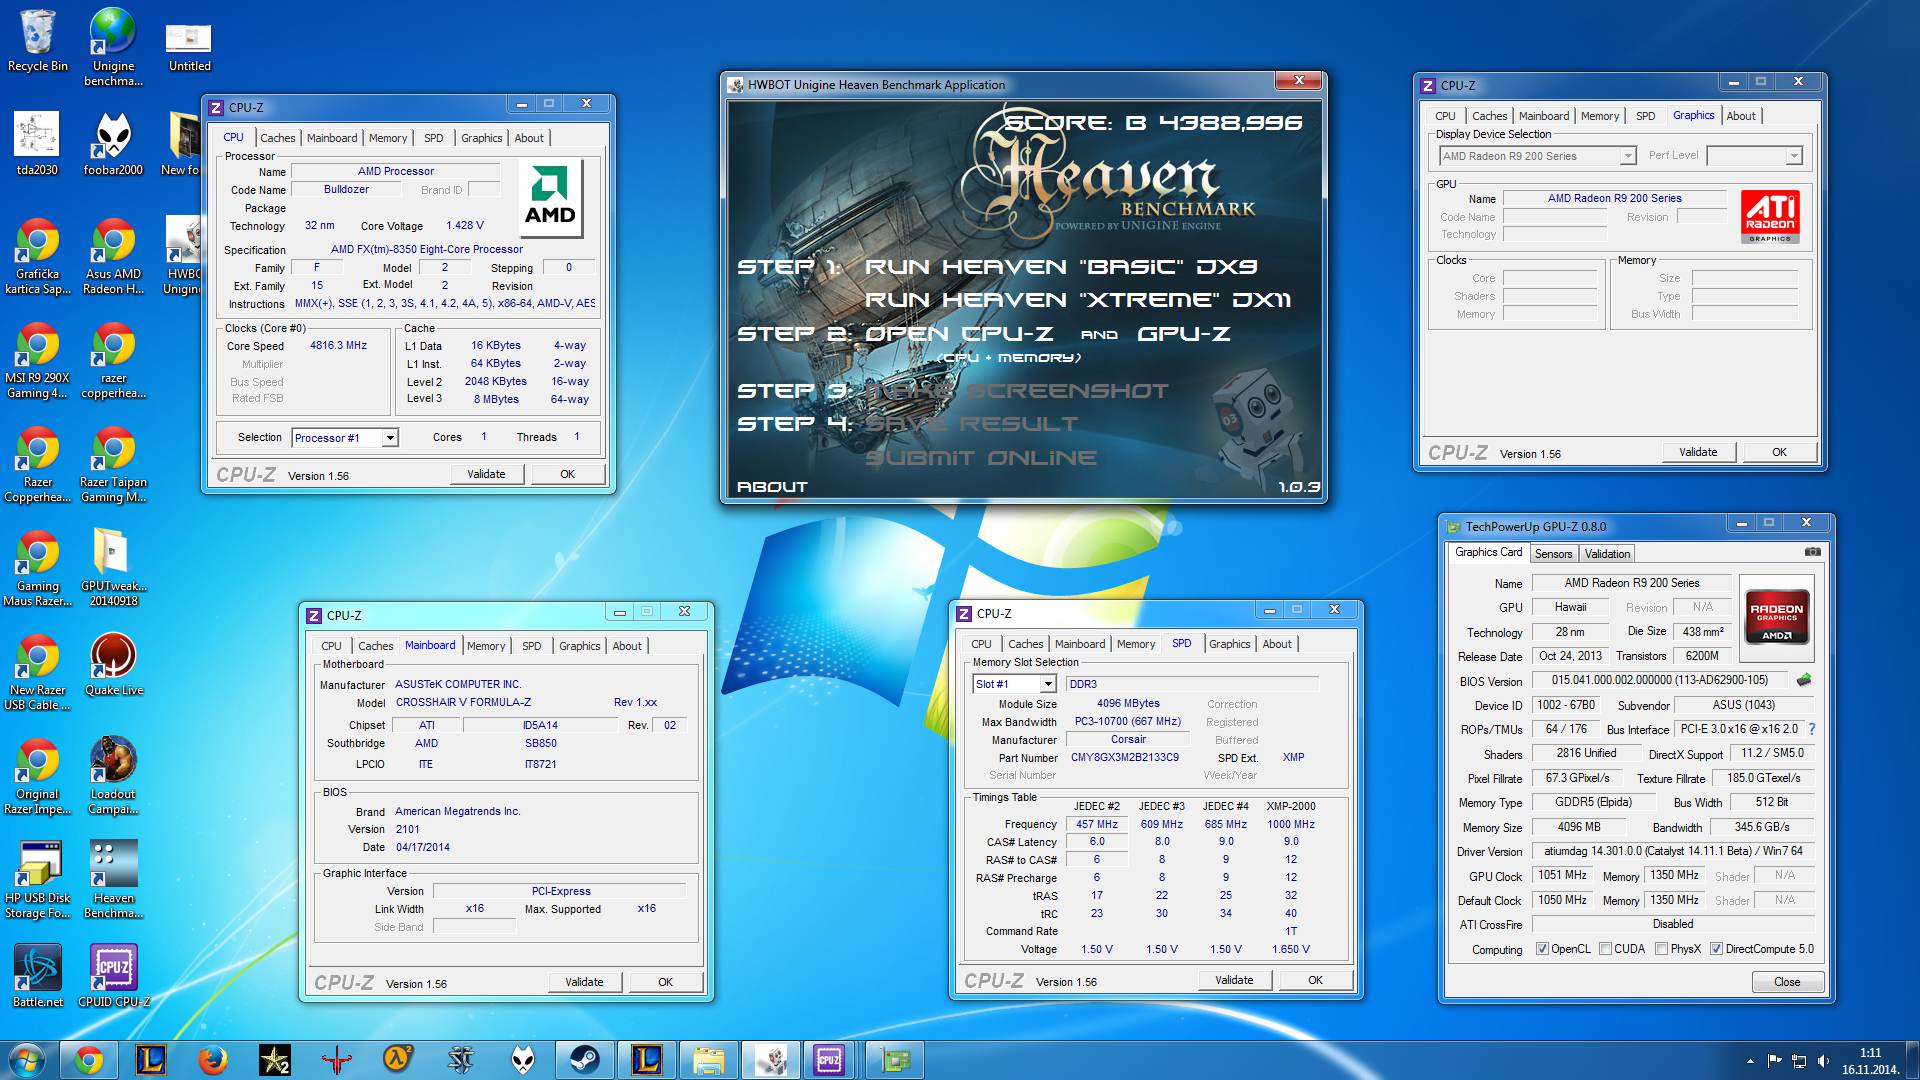1920x1080 pixels.
Task: Switch to Caches tab in top-left CPU-Z
Action: tap(278, 138)
